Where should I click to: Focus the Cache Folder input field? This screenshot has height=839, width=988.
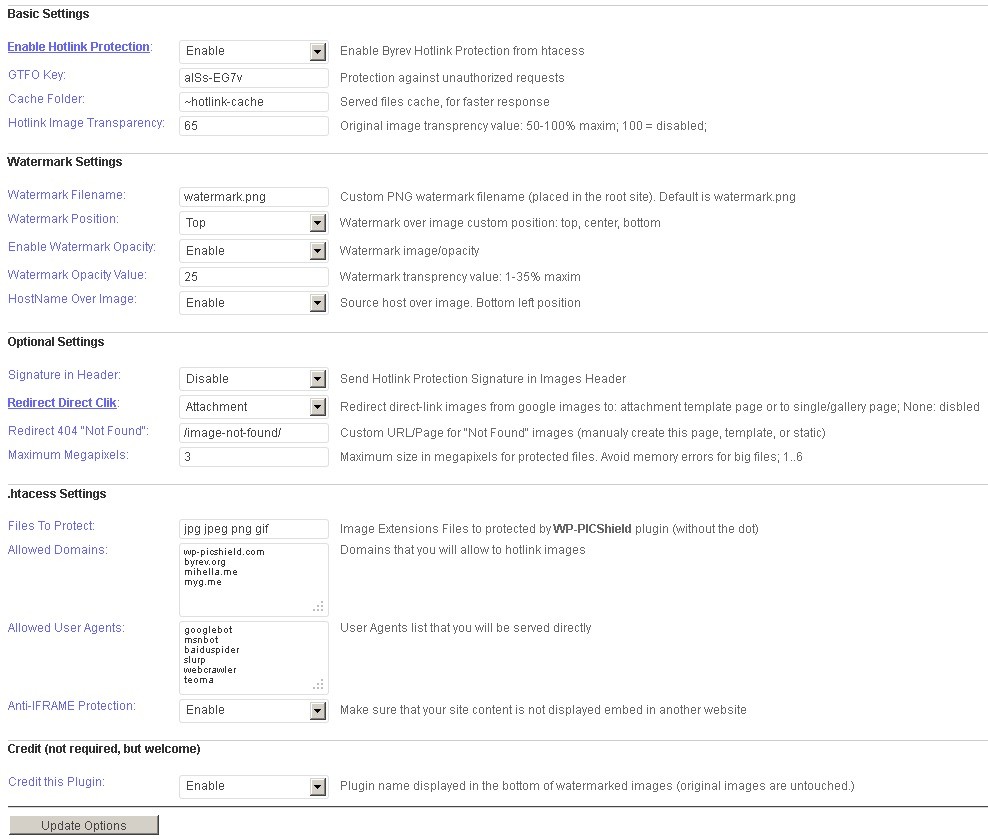(x=253, y=101)
